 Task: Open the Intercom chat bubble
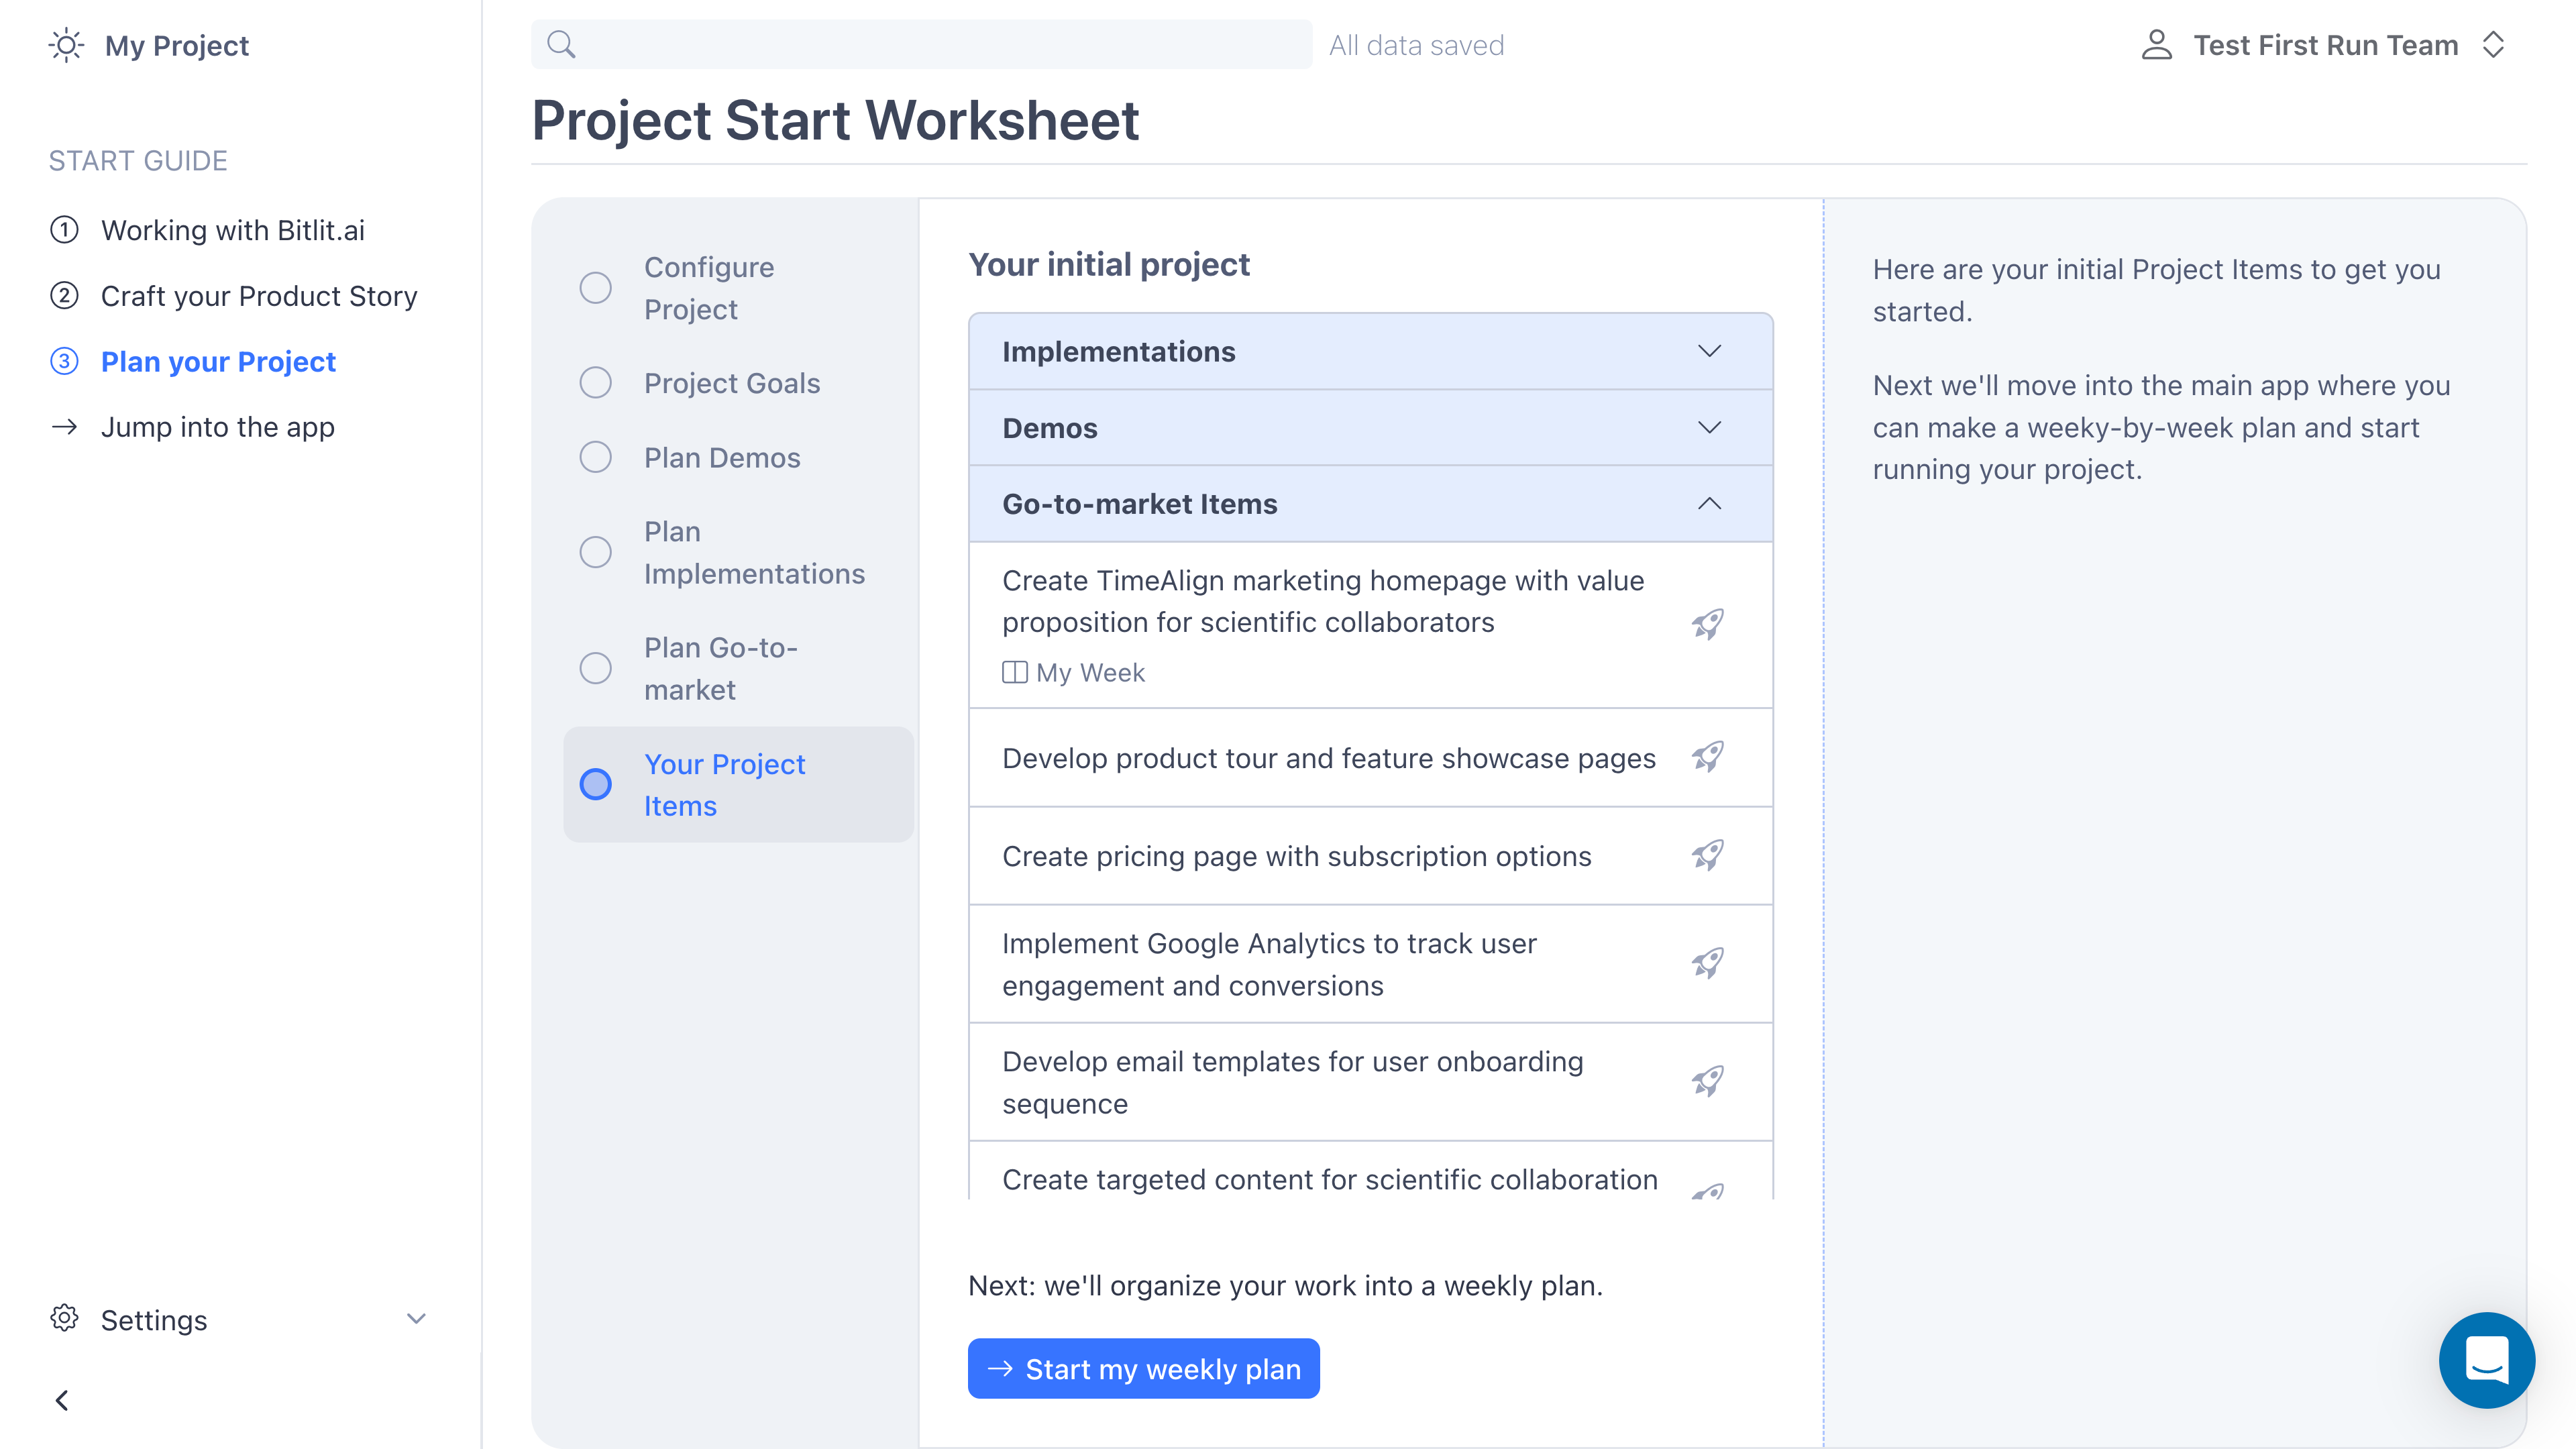point(2488,1360)
